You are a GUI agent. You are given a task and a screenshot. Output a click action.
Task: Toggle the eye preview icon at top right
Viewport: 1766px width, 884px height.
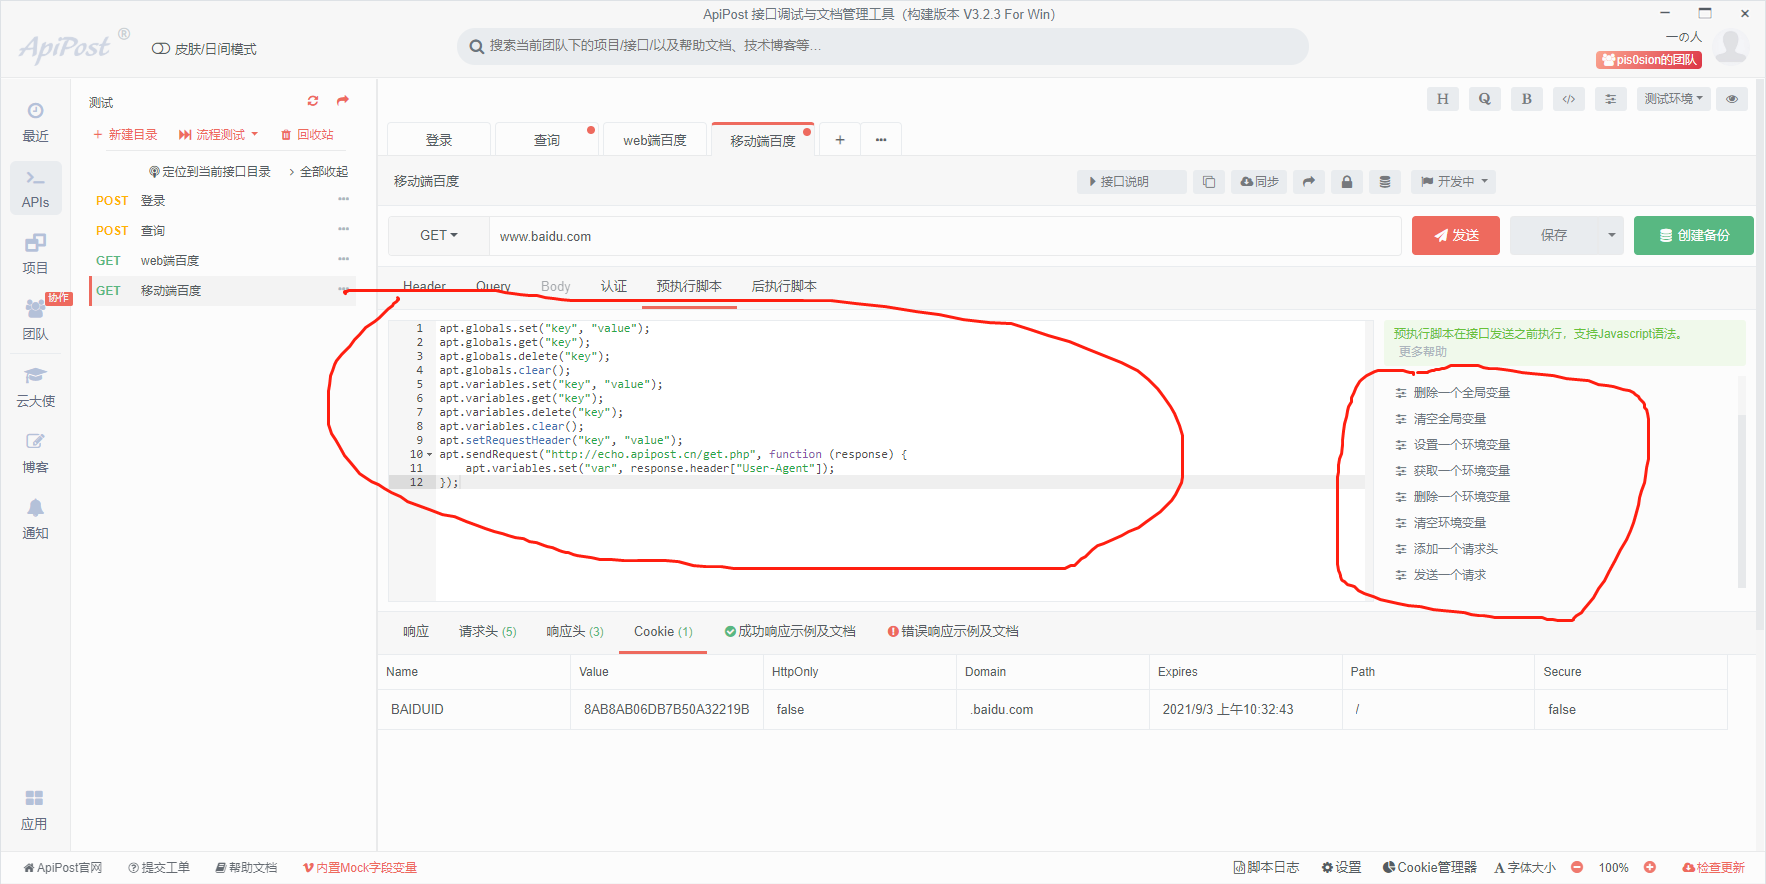[x=1732, y=99]
